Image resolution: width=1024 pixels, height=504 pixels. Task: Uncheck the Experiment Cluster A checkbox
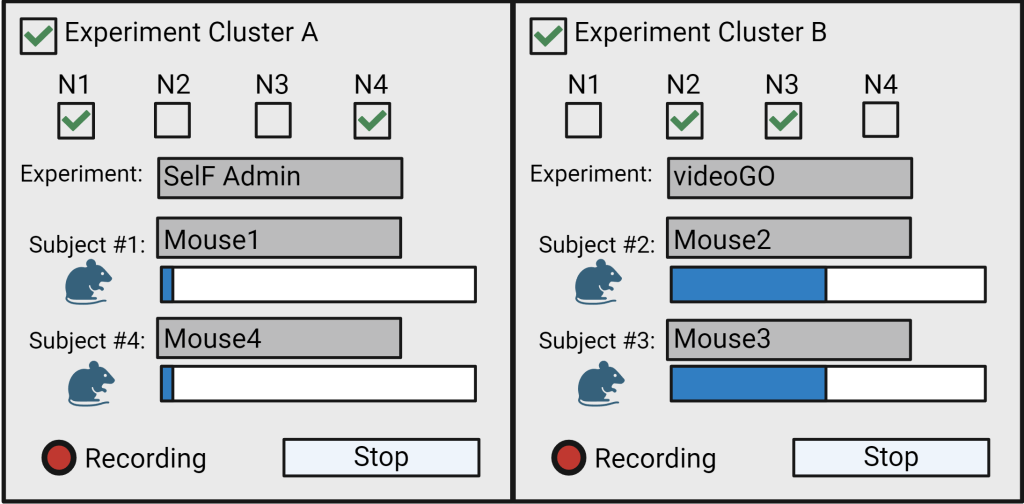pos(38,36)
